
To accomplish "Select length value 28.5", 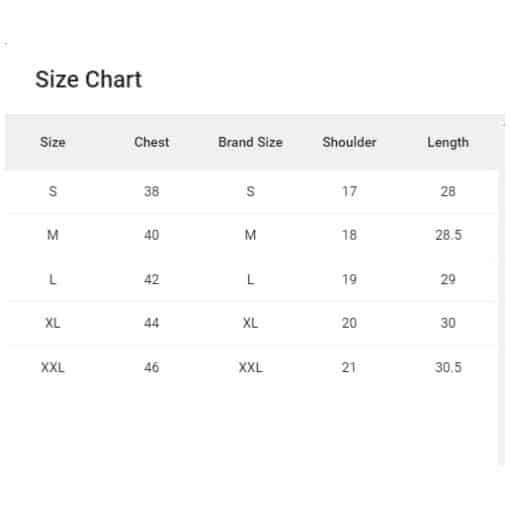I will point(448,235).
